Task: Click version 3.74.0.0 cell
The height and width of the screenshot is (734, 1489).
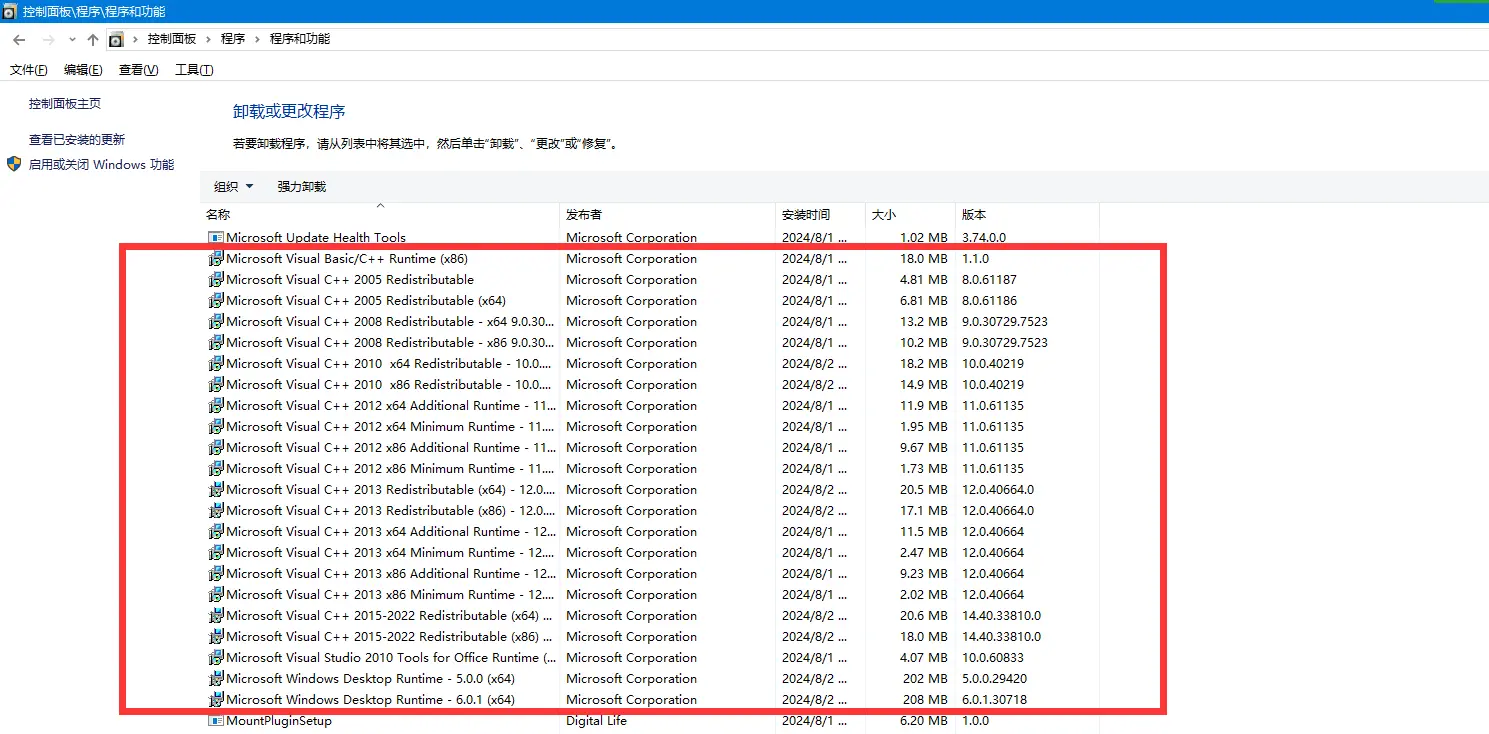Action: [984, 238]
